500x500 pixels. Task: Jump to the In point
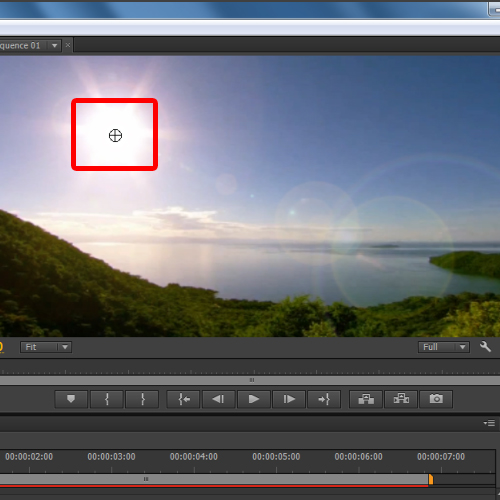[x=183, y=399]
